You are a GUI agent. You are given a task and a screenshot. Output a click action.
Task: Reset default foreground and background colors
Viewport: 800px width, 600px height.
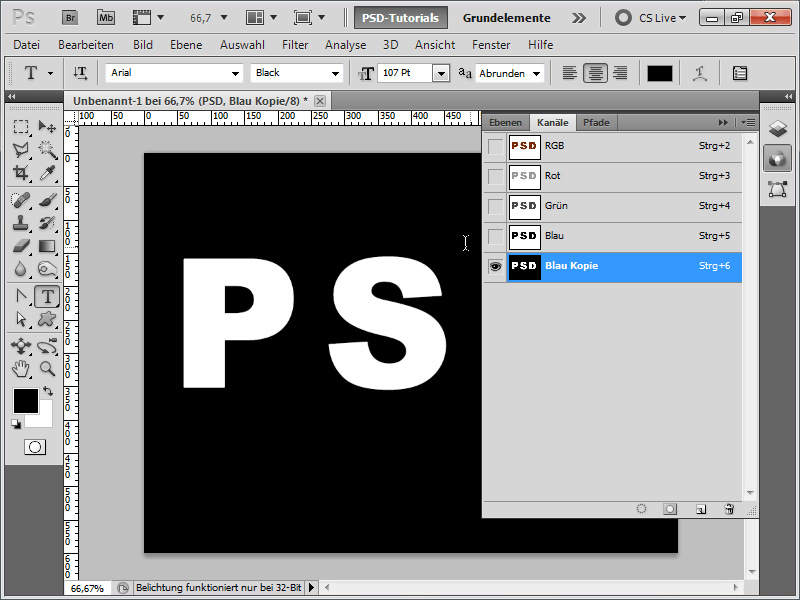(16, 424)
